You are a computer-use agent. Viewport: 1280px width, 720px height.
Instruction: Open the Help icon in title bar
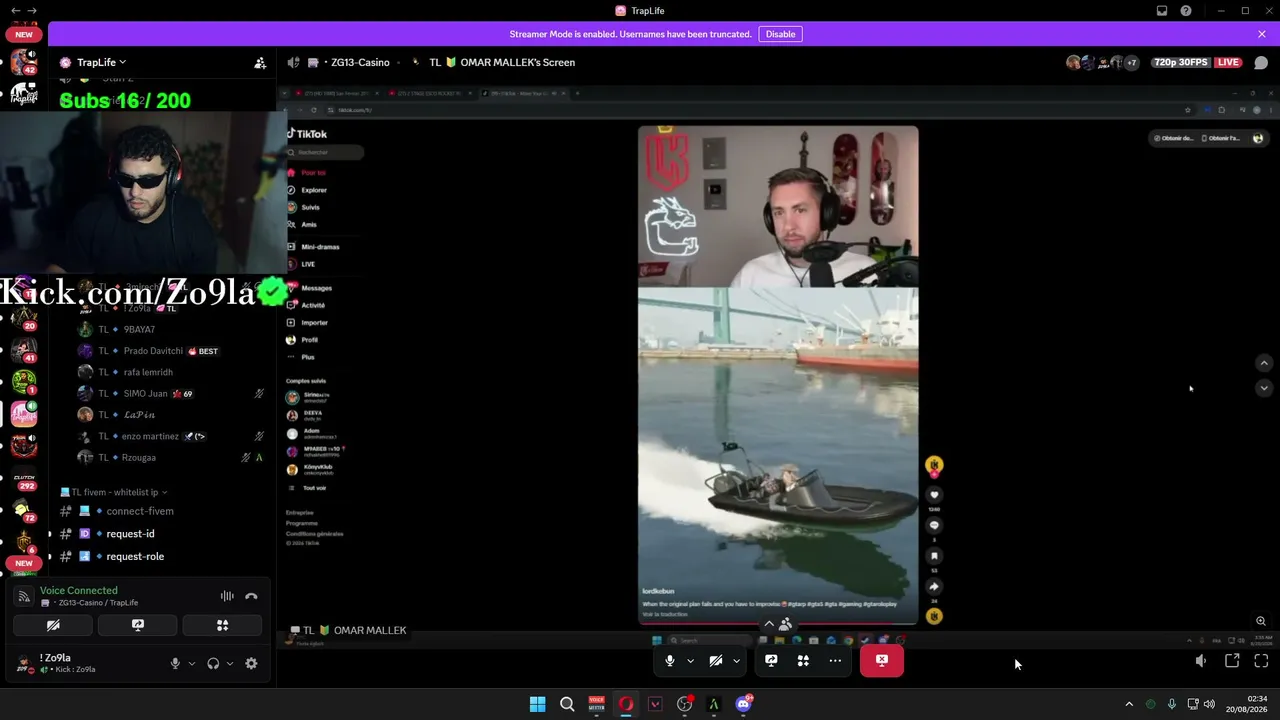pos(1186,11)
